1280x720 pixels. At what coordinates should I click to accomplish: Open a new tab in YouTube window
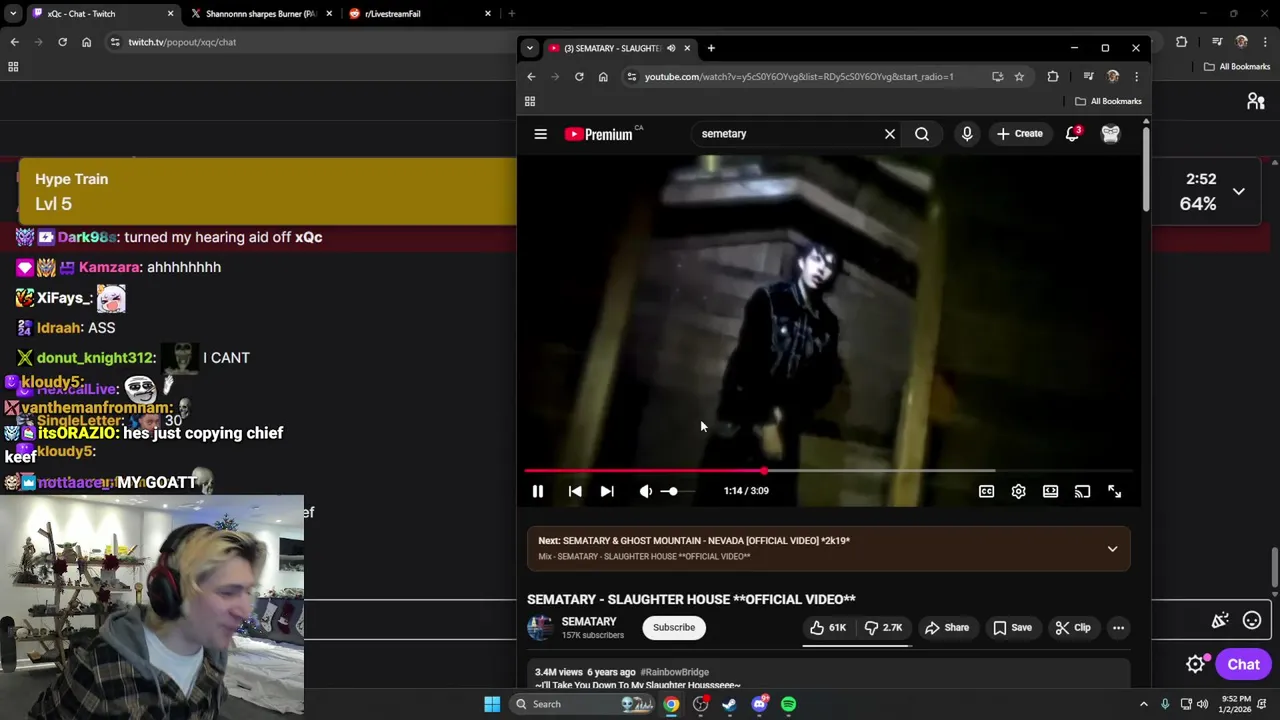[x=711, y=48]
